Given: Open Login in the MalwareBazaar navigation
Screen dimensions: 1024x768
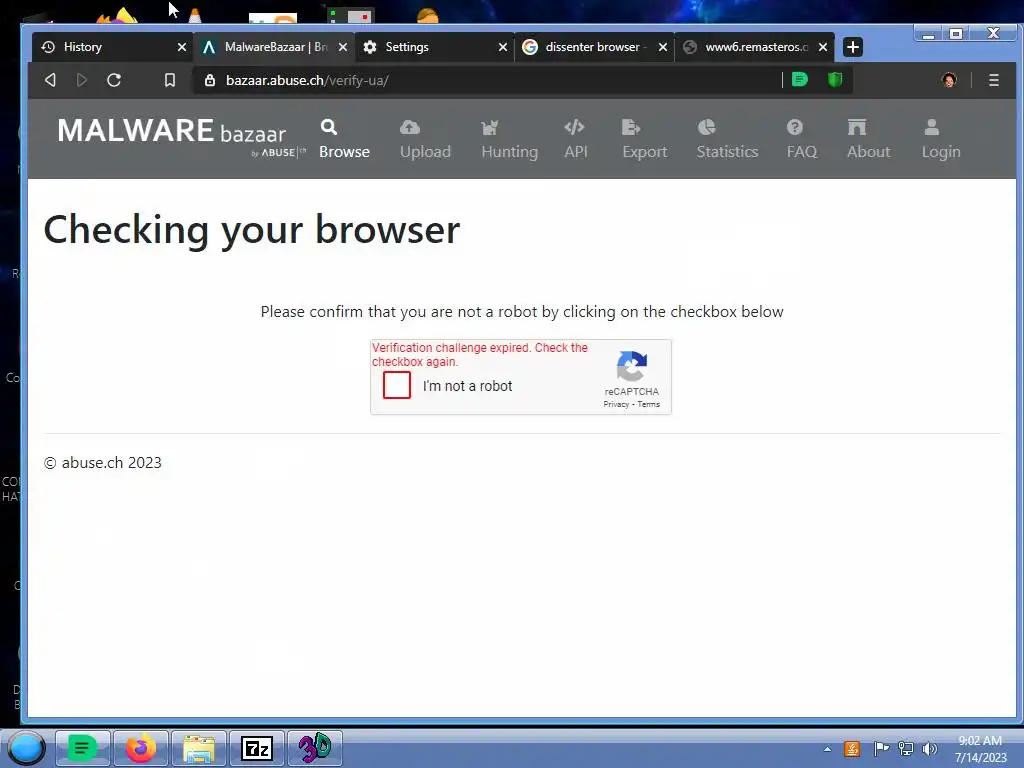Looking at the screenshot, I should 940,138.
